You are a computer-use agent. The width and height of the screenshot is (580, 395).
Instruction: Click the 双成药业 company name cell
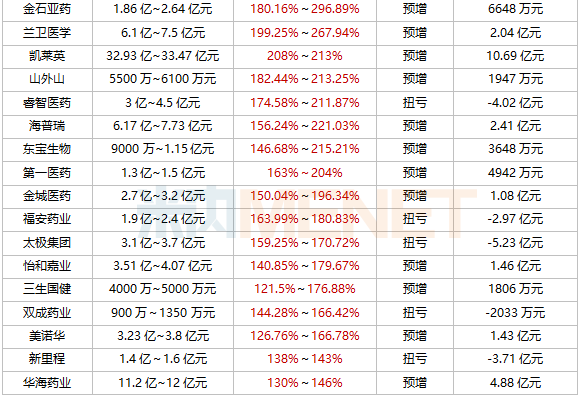[47, 313]
